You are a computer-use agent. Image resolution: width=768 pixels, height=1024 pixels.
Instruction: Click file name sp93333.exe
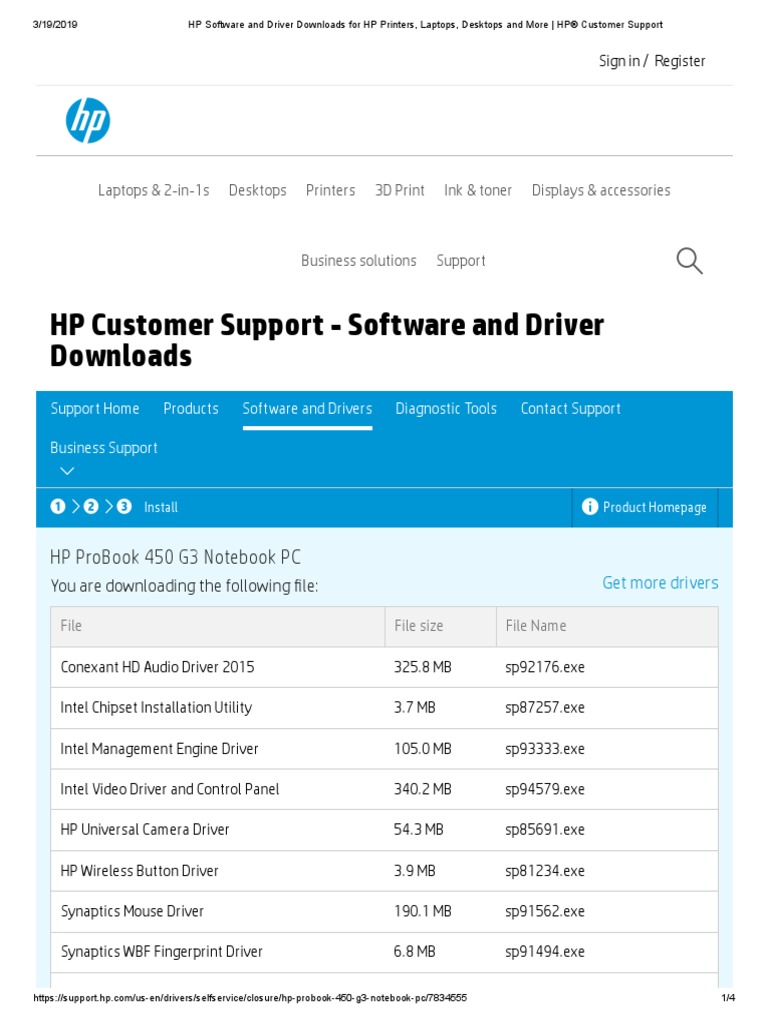coord(545,749)
